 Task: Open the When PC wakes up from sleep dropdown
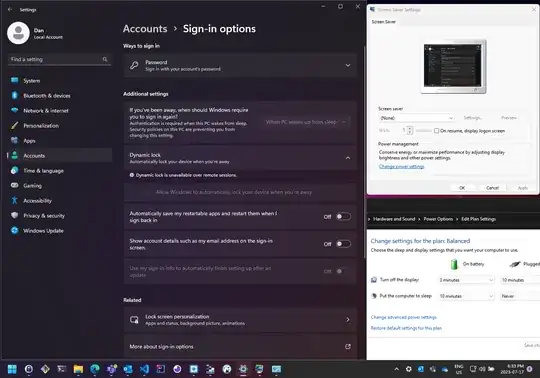[x=306, y=122]
